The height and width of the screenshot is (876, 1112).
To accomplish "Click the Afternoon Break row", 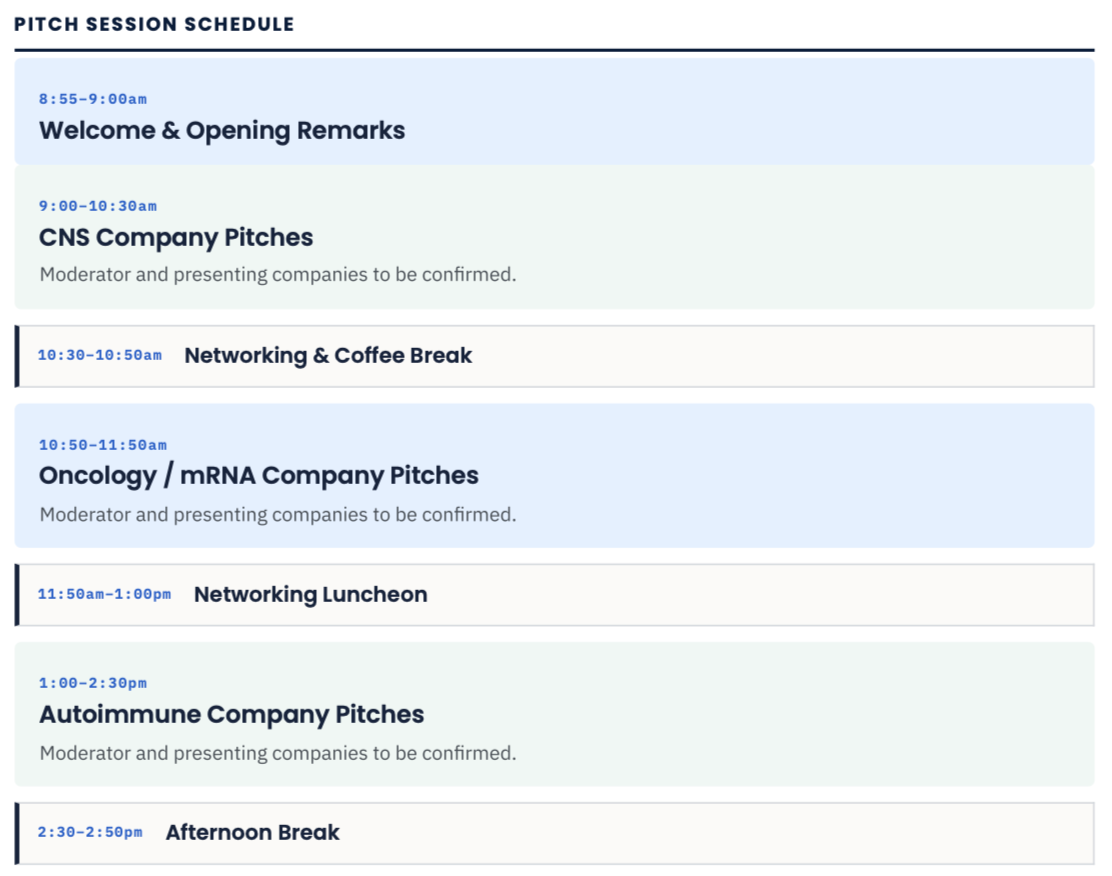I will 555,833.
